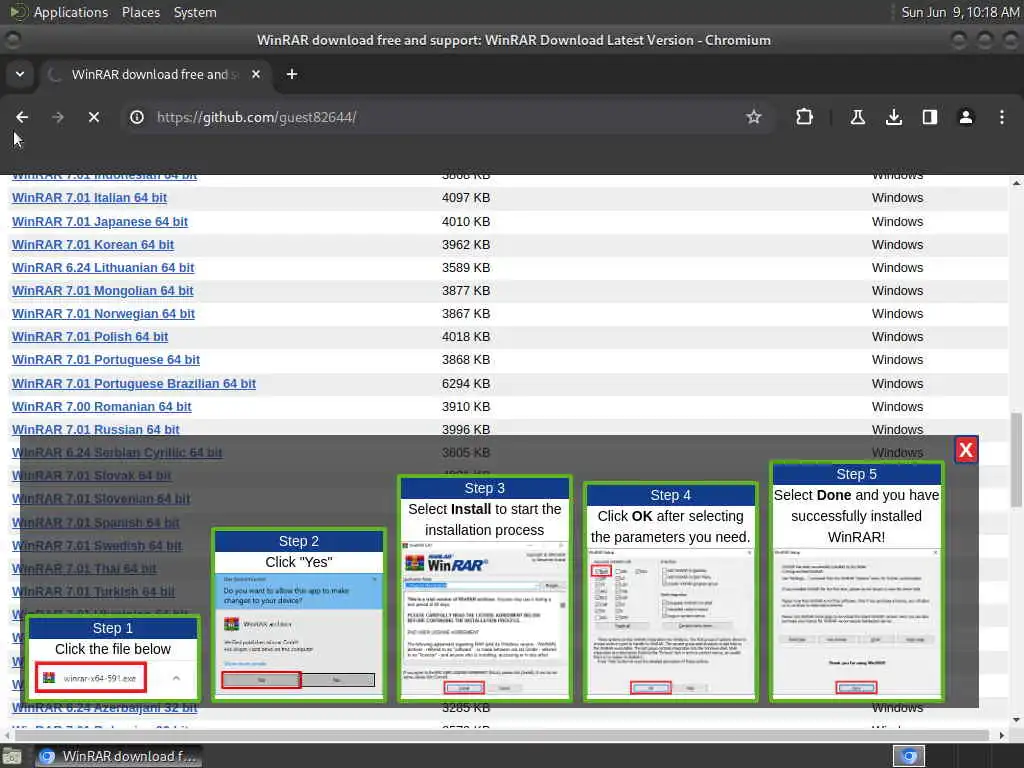Bookmark this page with the star icon
This screenshot has height=768, width=1024.
pyautogui.click(x=754, y=117)
